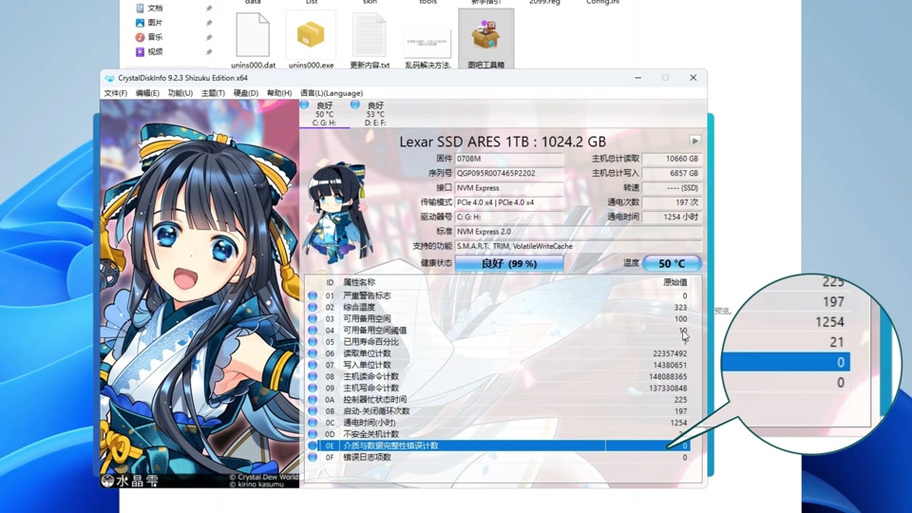Screen dimensions: 912x513
Task: Click the 良好 (99 %) health status button
Action: pos(509,263)
